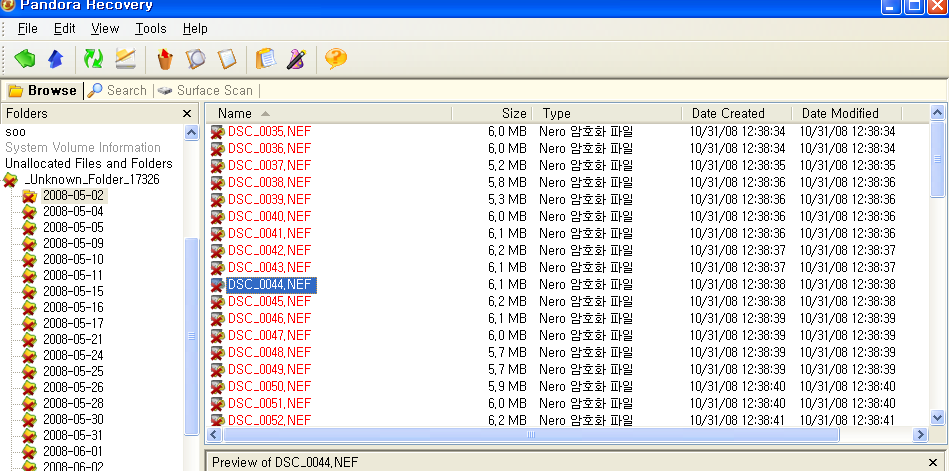Image resolution: width=949 pixels, height=471 pixels.
Task: Close the Preview of DSC_0044.NEF panel
Action: pos(933,463)
